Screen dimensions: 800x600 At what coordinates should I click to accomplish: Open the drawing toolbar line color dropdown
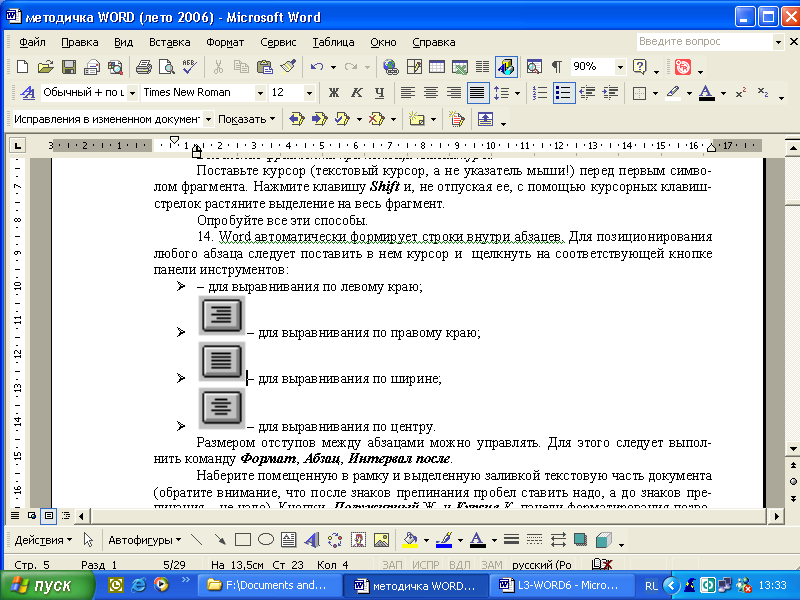(x=460, y=540)
